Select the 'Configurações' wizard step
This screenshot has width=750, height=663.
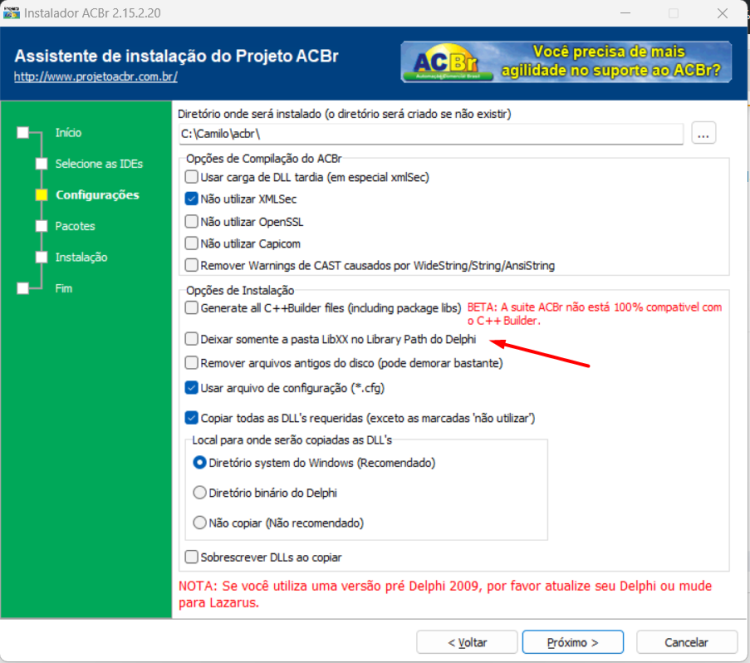coord(98,195)
